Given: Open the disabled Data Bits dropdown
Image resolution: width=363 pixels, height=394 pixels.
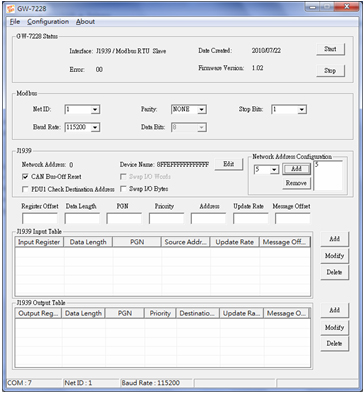Looking at the screenshot, I should pyautogui.click(x=202, y=127).
